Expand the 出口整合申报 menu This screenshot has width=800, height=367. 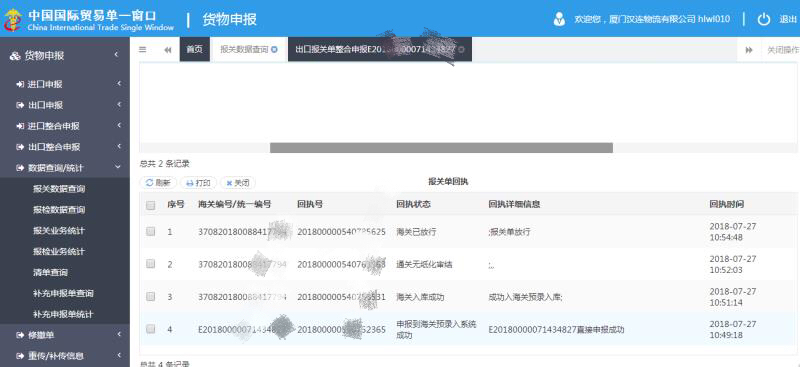tap(65, 147)
